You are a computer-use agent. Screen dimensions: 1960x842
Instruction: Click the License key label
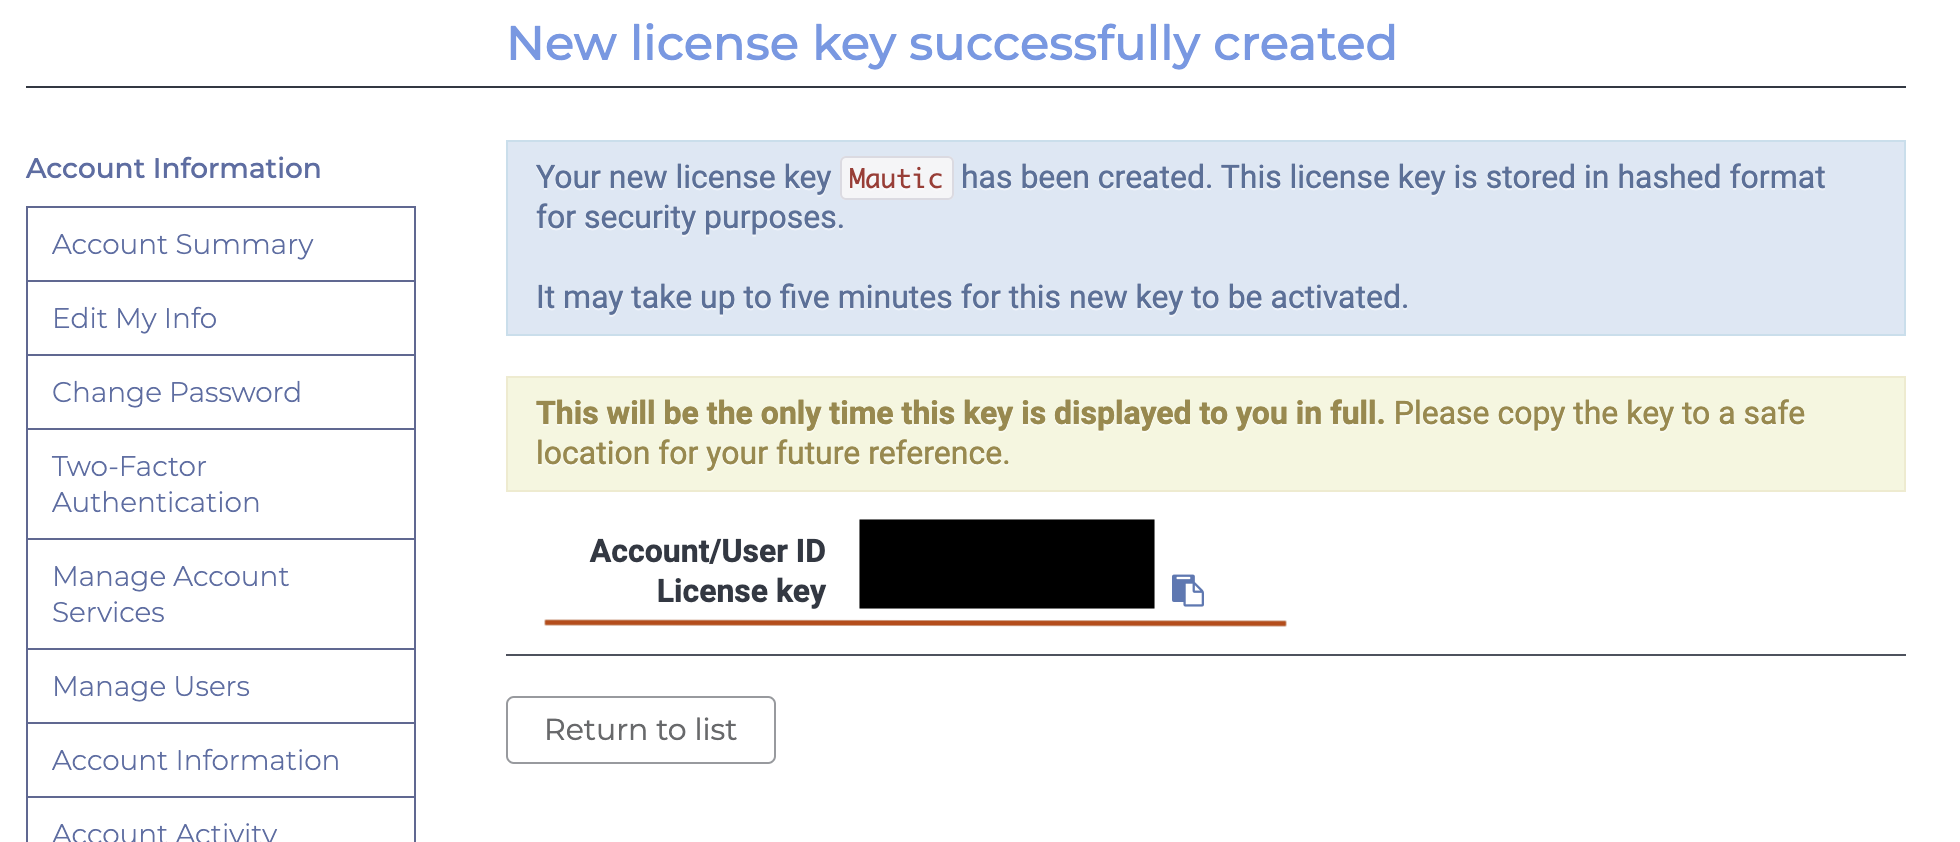pyautogui.click(x=741, y=591)
